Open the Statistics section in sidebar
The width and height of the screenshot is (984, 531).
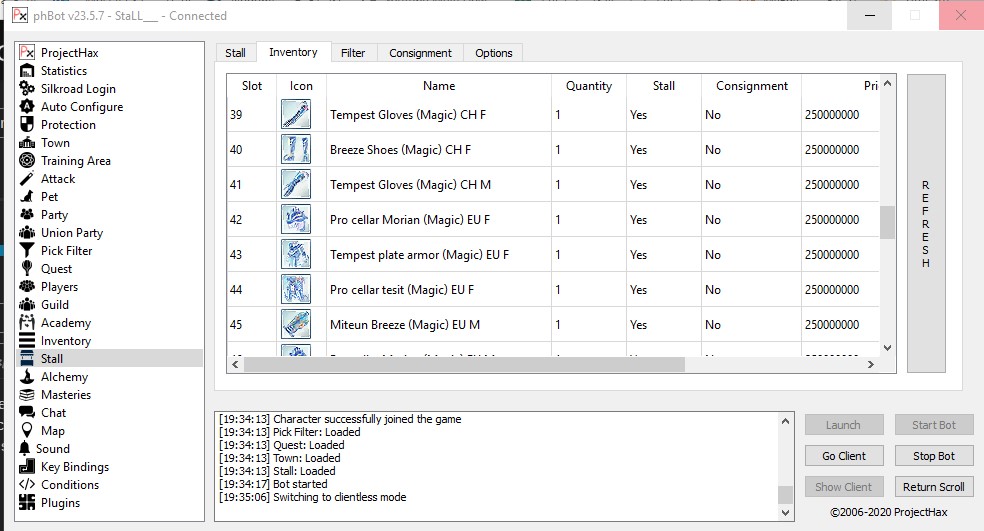tap(63, 71)
